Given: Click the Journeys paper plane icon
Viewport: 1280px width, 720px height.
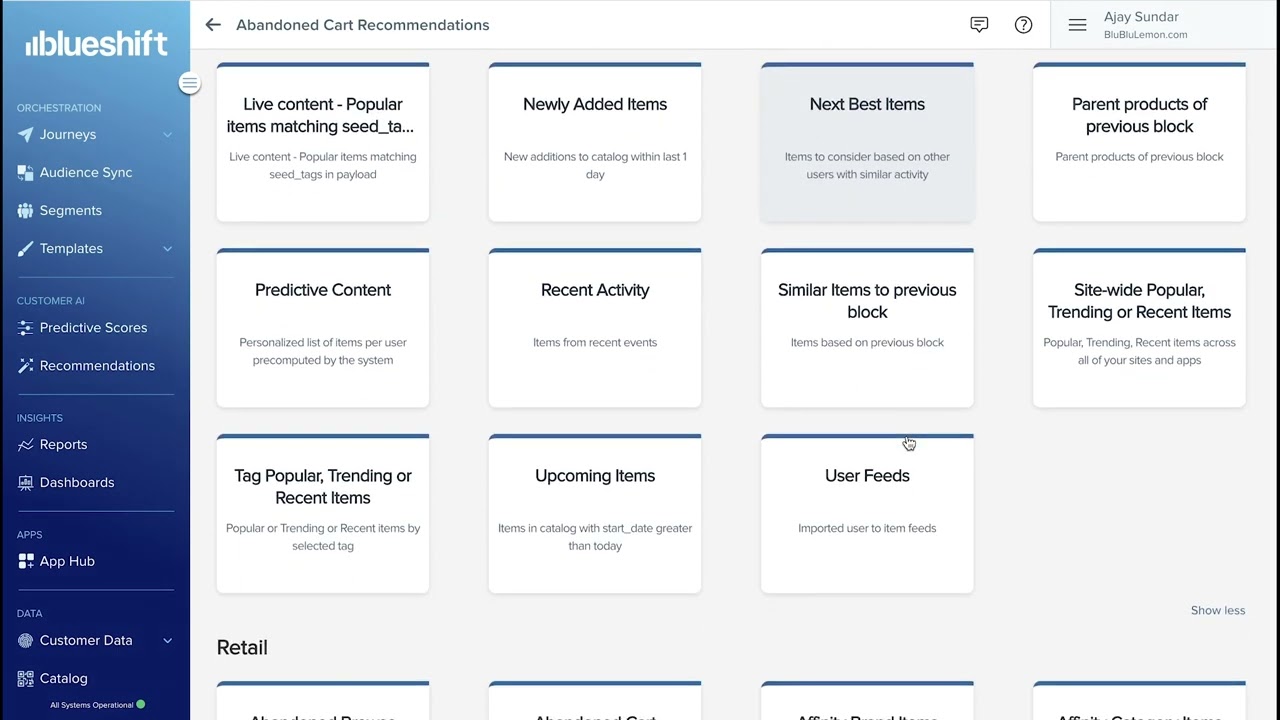Looking at the screenshot, I should pos(25,134).
